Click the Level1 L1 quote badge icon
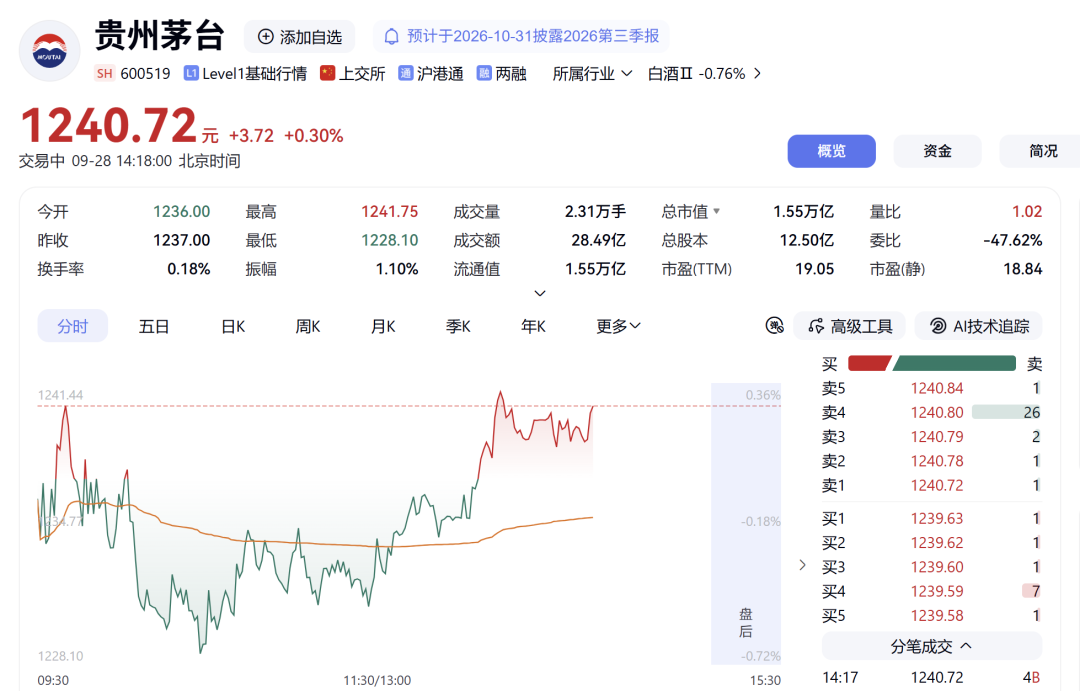 191,73
